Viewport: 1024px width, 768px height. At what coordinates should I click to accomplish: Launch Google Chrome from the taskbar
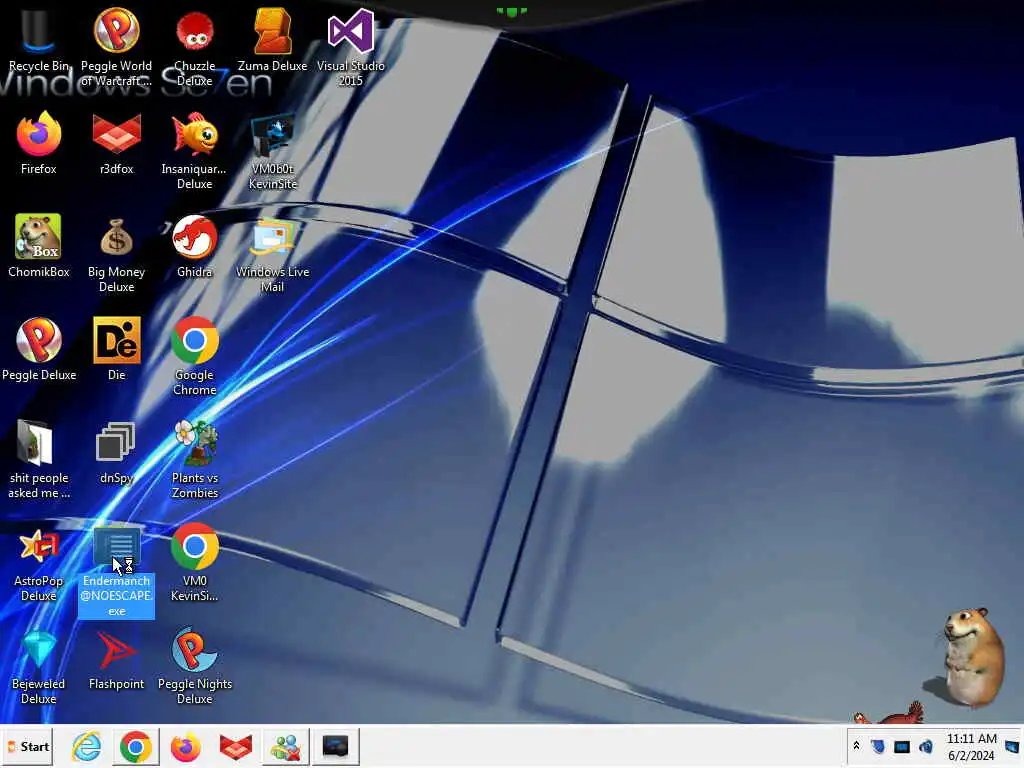[136, 746]
